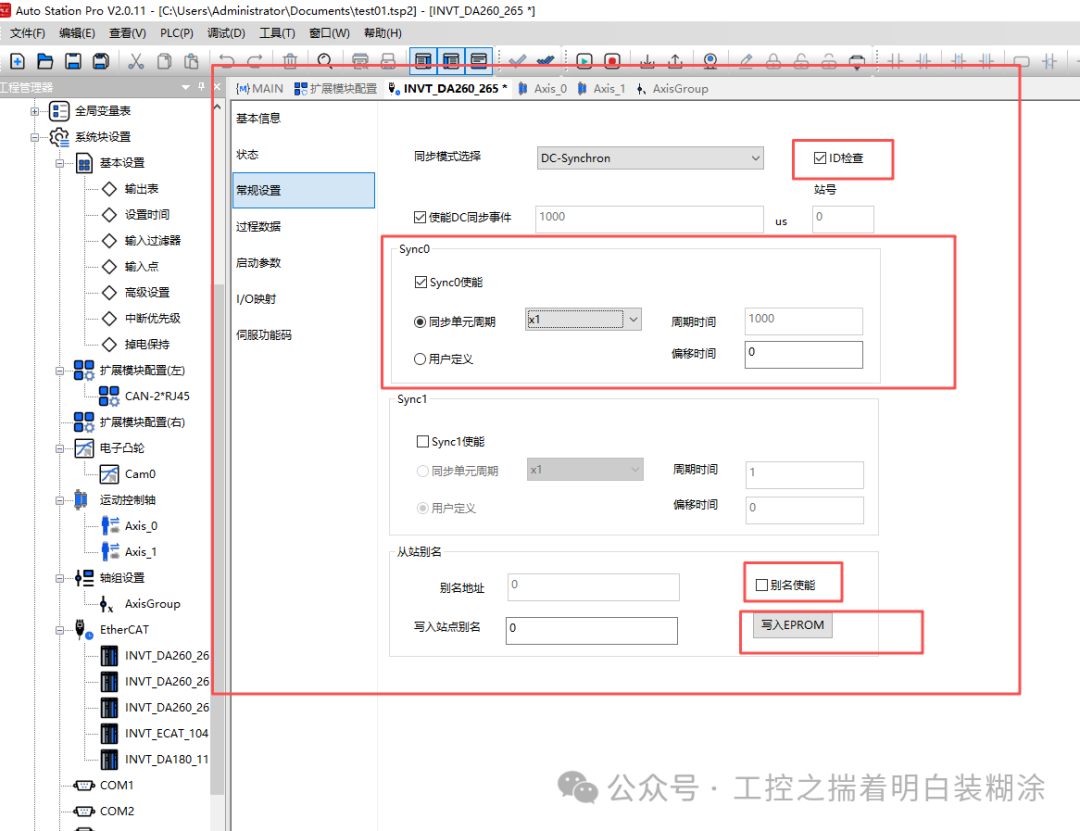Open the project manager panel dropdown arrow

pyautogui.click(x=185, y=87)
